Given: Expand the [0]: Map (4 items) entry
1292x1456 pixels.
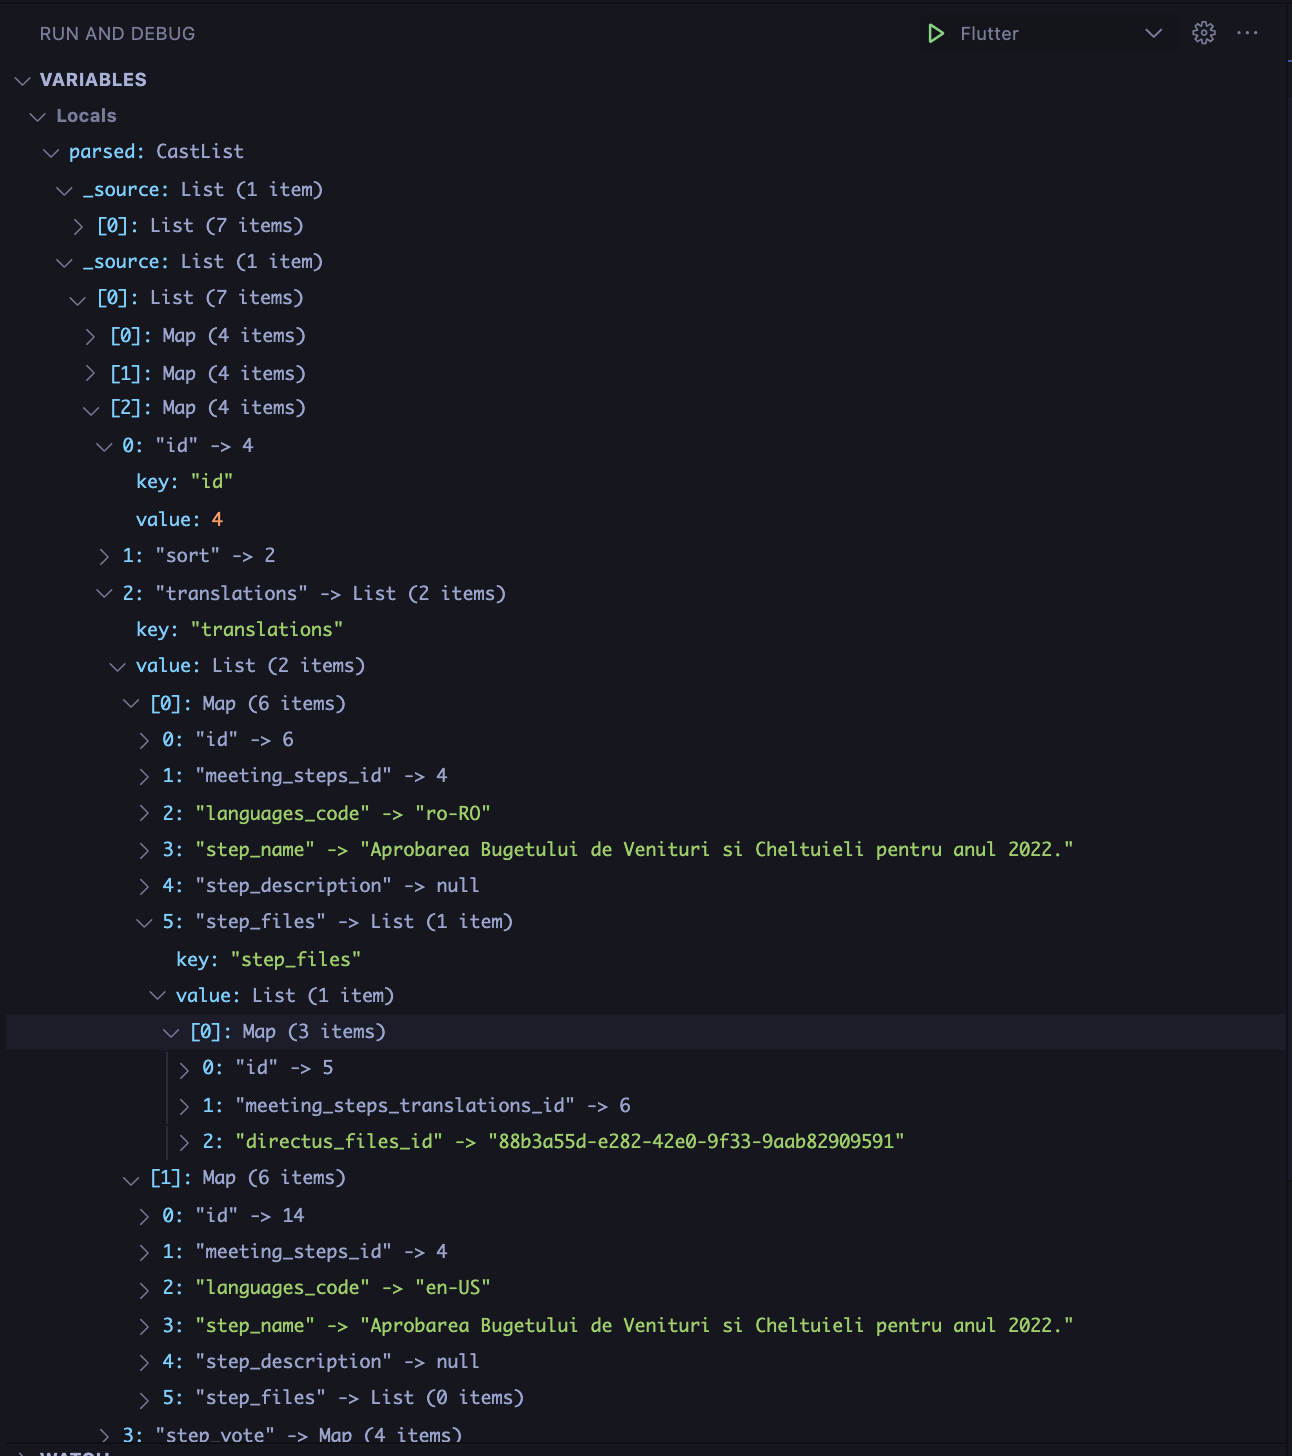Looking at the screenshot, I should pos(92,336).
